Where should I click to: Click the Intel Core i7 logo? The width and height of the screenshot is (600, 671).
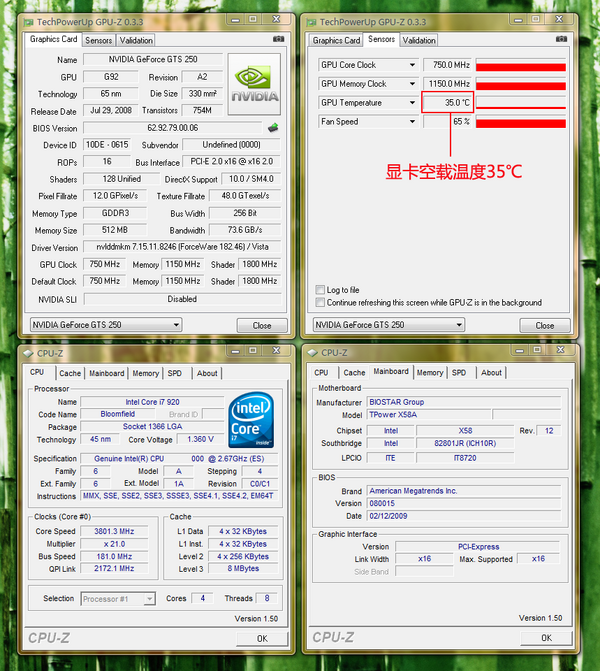click(251, 420)
